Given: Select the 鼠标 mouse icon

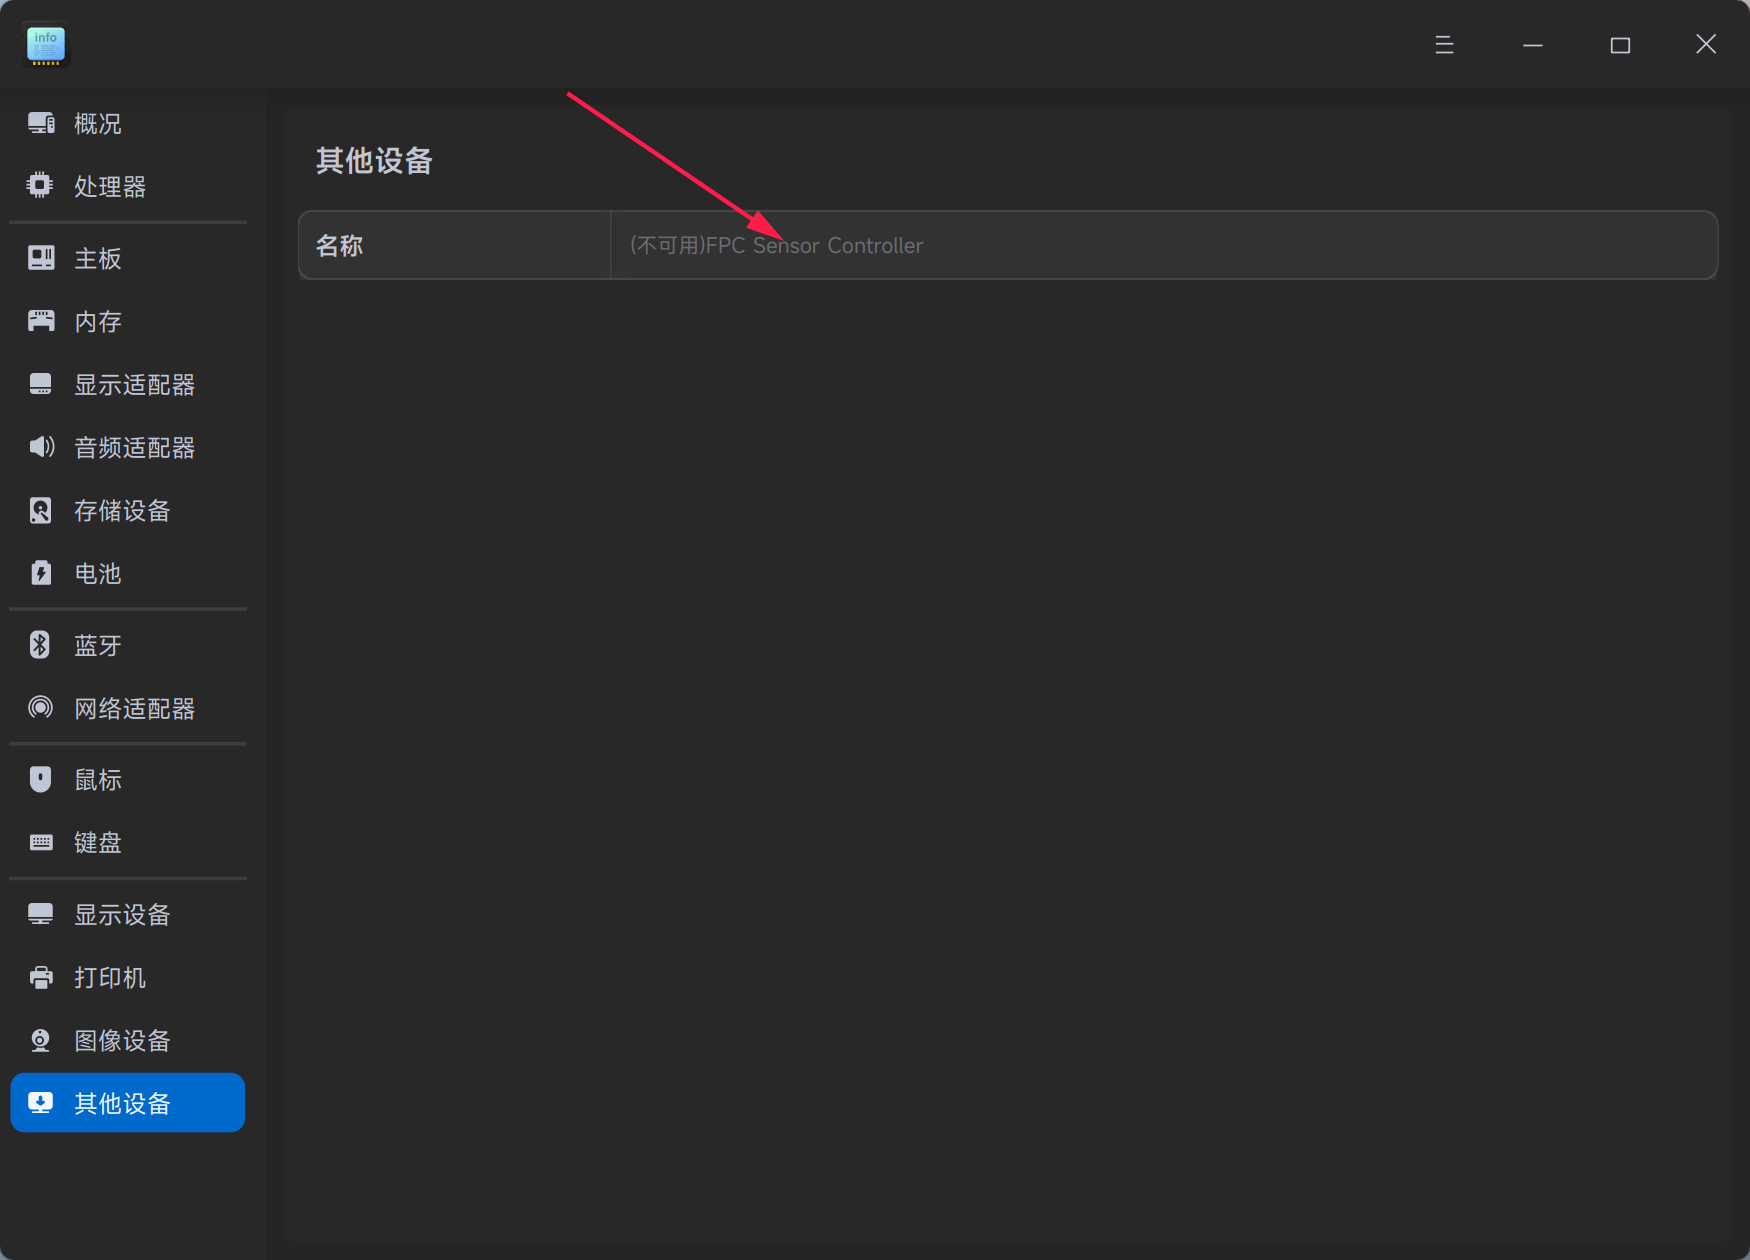Looking at the screenshot, I should tap(40, 779).
